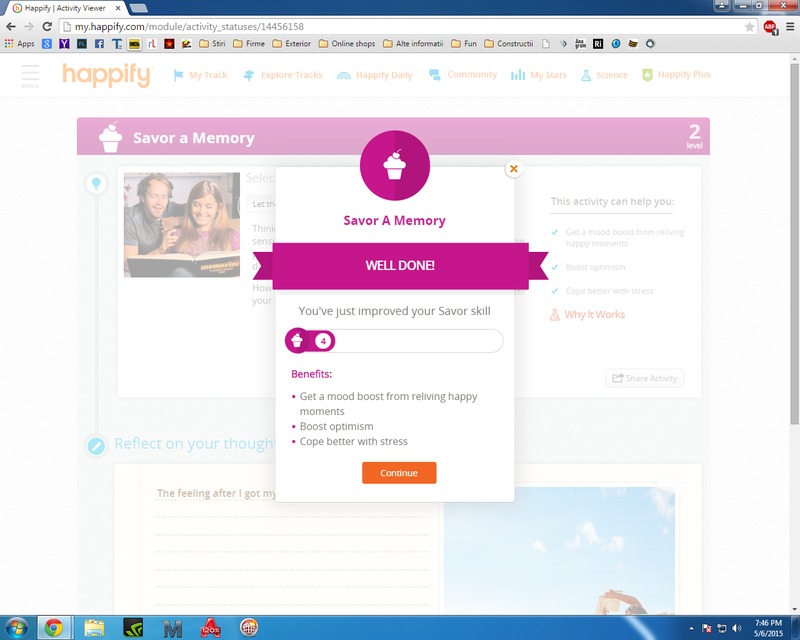The height and width of the screenshot is (640, 800).
Task: Open the Chrome menu icon
Action: 790,27
